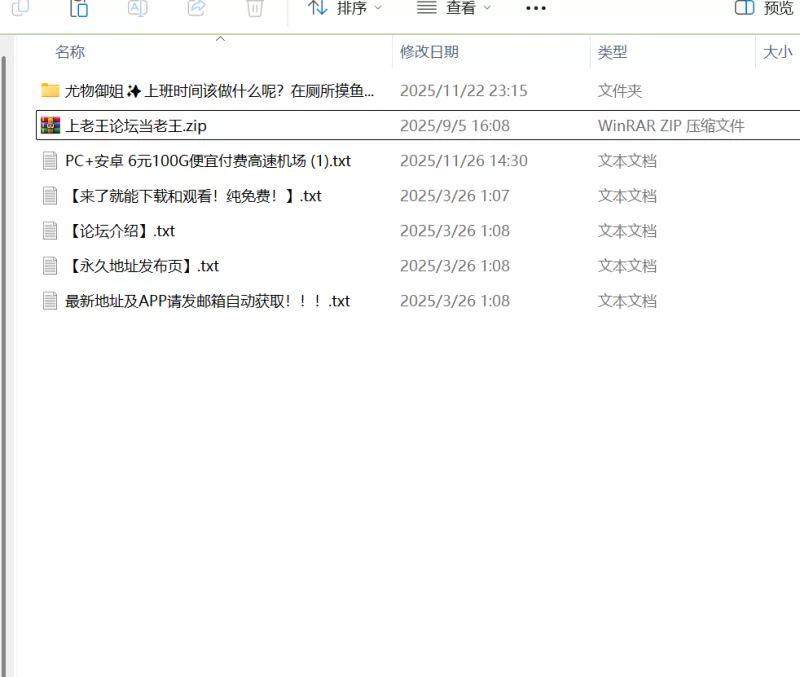Select 【来了就能下载和观看！纯免费！】.txt
The image size is (800, 677).
(418, 196)
